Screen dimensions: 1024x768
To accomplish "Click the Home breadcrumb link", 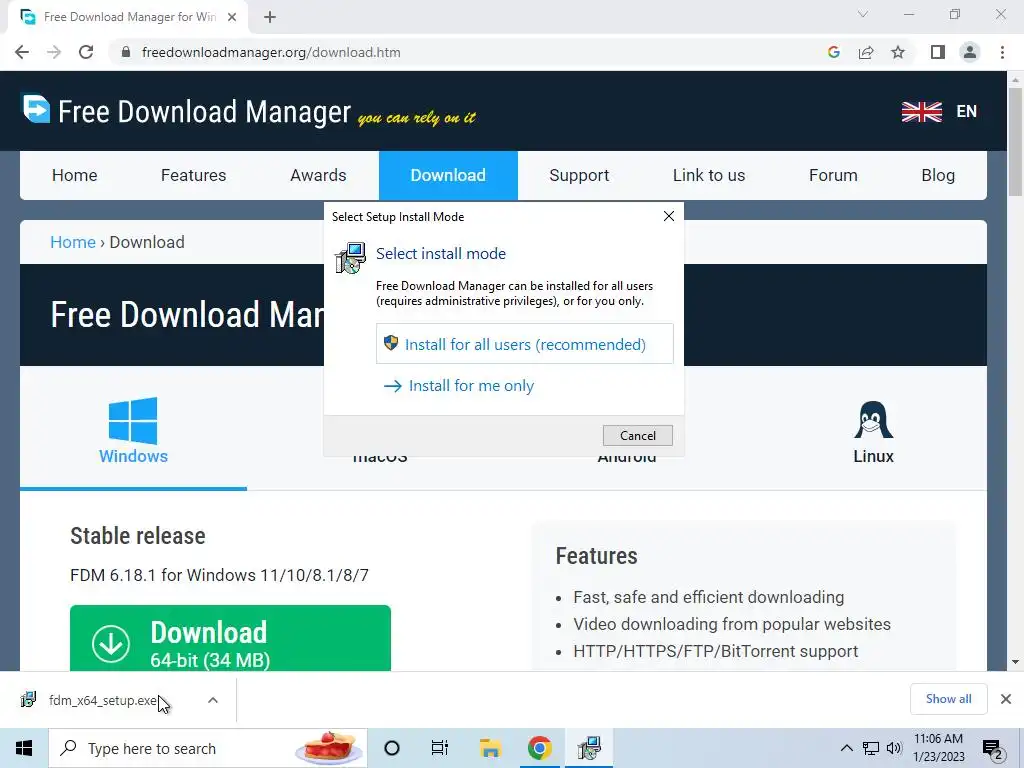I will 73,242.
